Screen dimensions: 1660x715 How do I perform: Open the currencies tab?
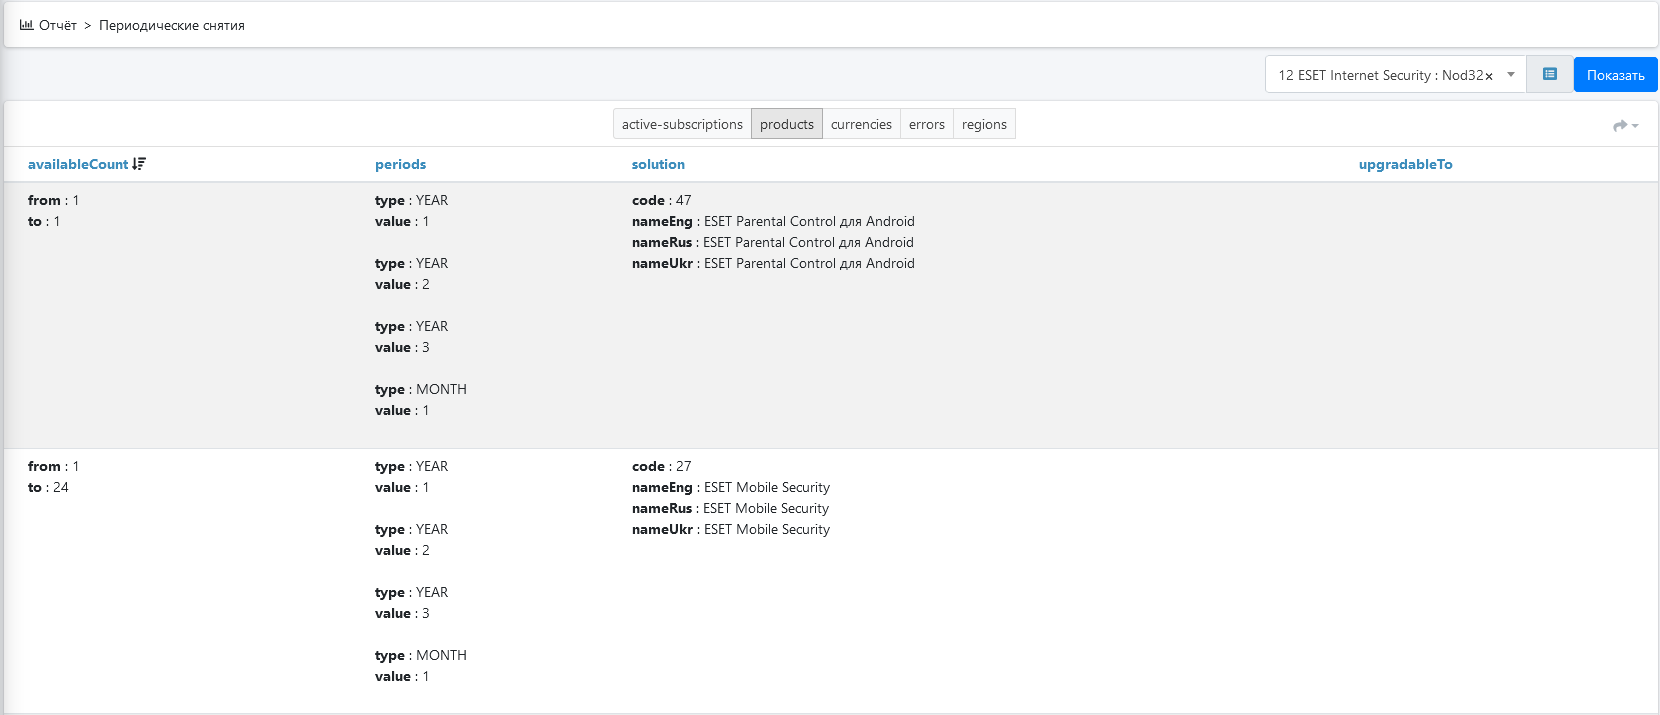[x=861, y=124]
